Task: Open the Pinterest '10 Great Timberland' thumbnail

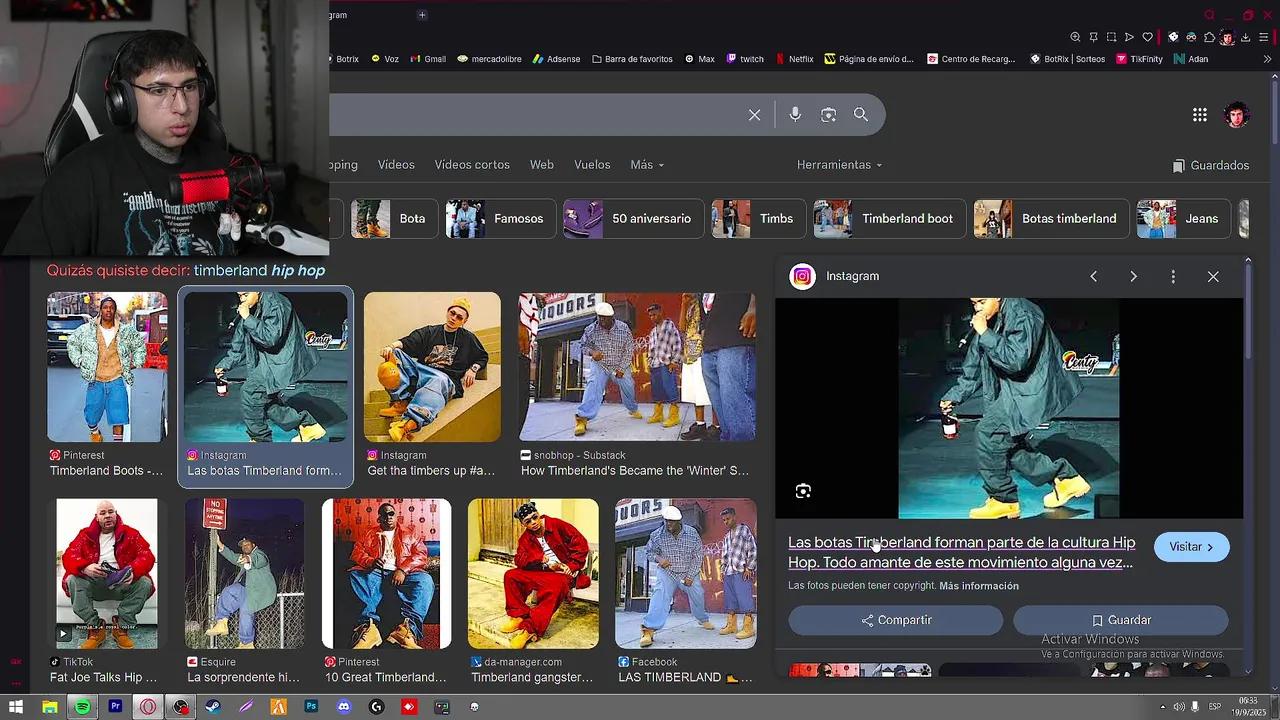Action: click(386, 574)
